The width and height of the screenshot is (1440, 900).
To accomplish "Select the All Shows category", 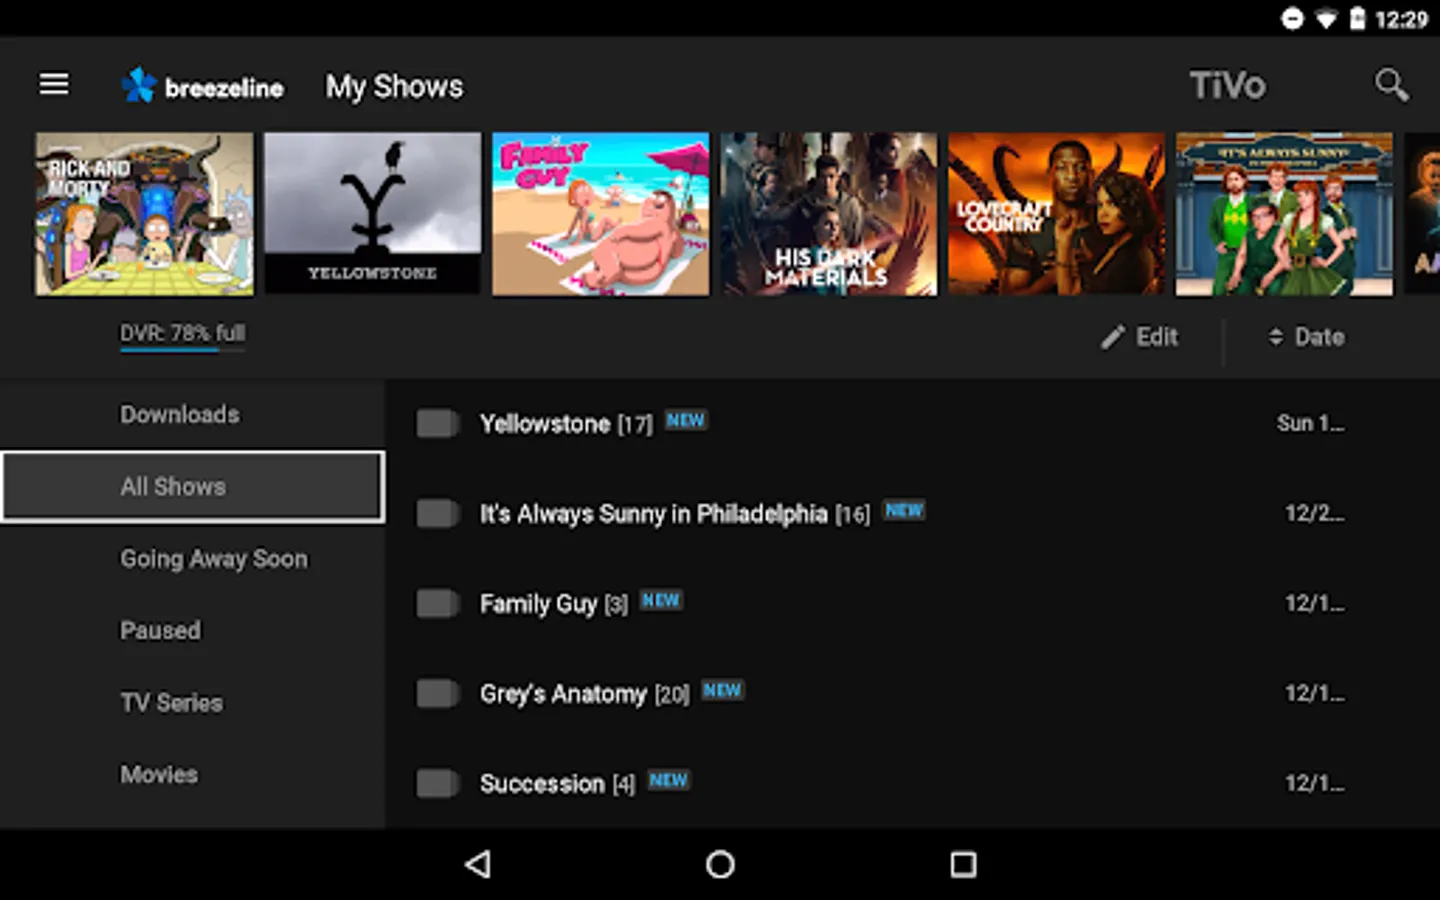I will click(x=192, y=486).
